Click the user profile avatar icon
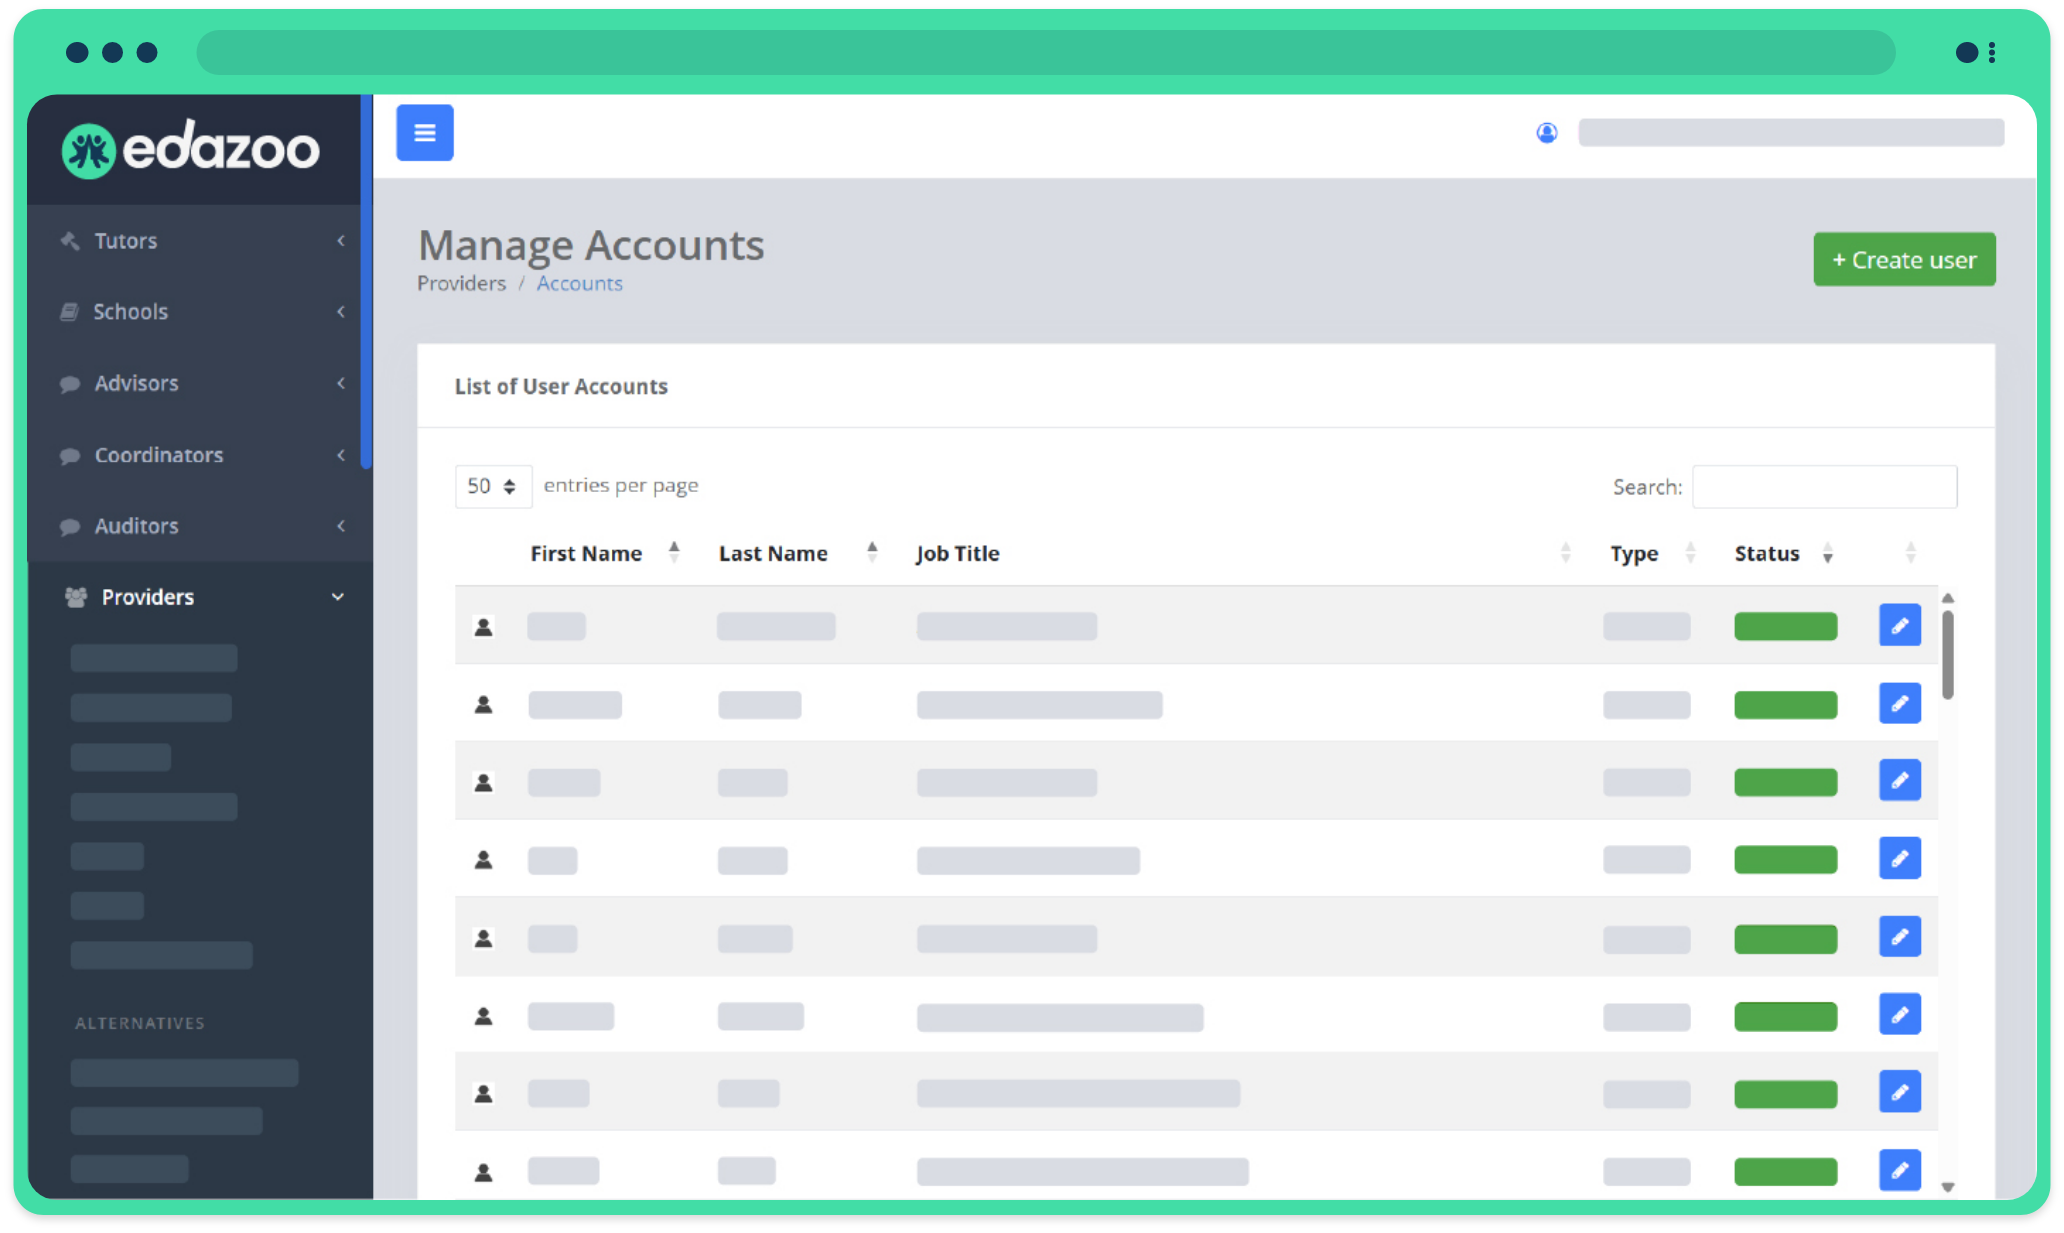Viewport: 2064px width, 1233px height. [1546, 132]
